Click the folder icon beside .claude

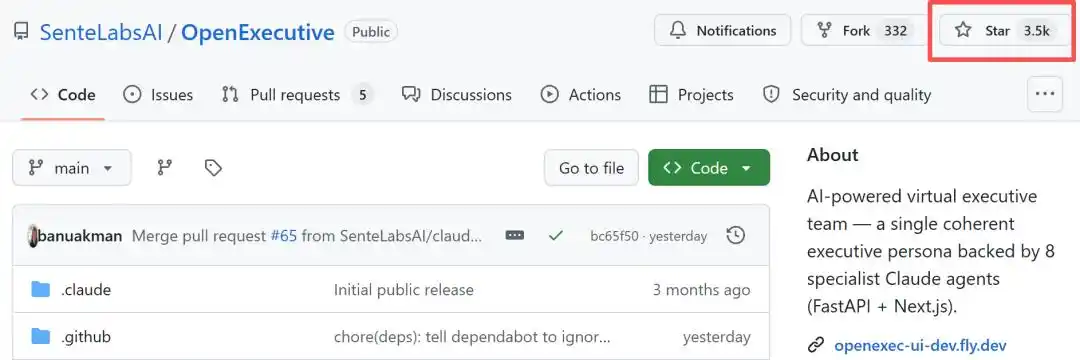coord(41,289)
